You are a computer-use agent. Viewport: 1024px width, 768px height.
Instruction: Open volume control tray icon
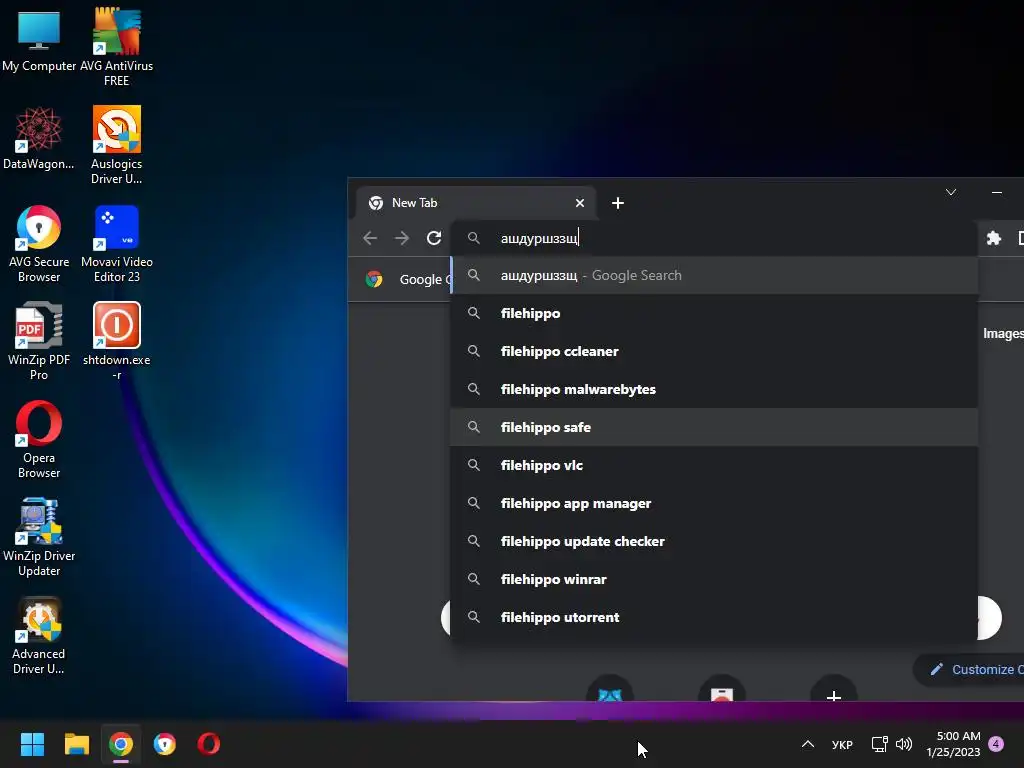[x=904, y=744]
